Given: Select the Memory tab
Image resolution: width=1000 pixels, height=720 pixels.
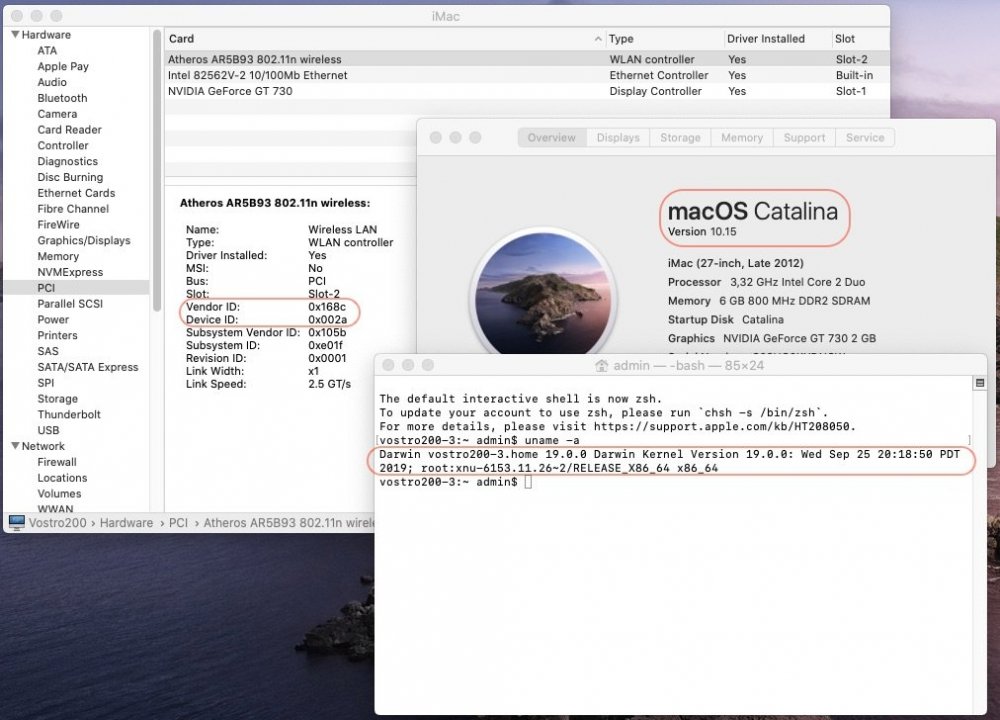Looking at the screenshot, I should coord(741,138).
